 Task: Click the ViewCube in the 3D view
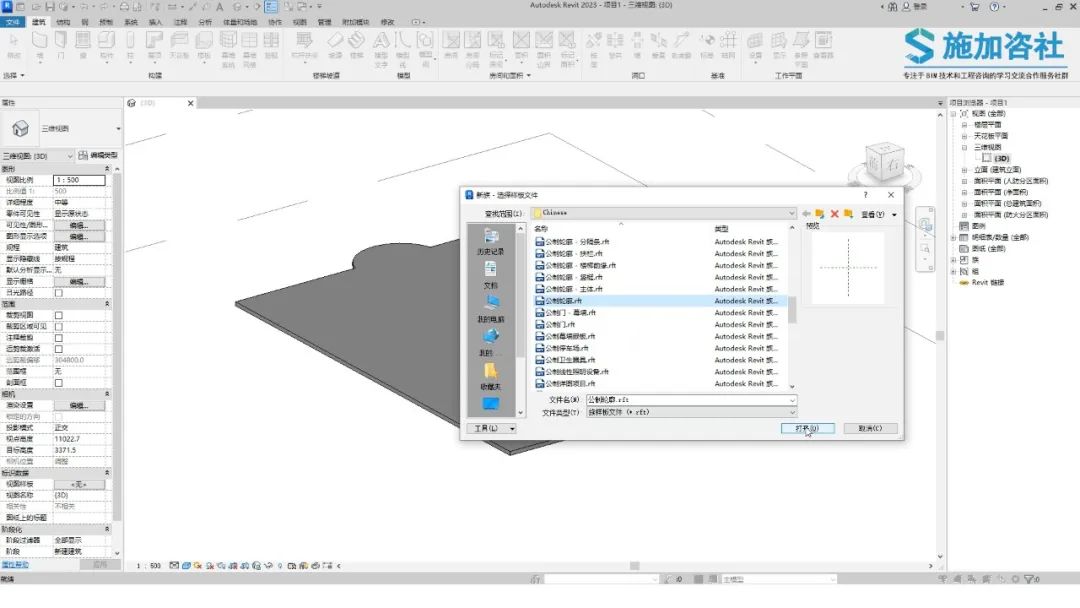[x=884, y=163]
